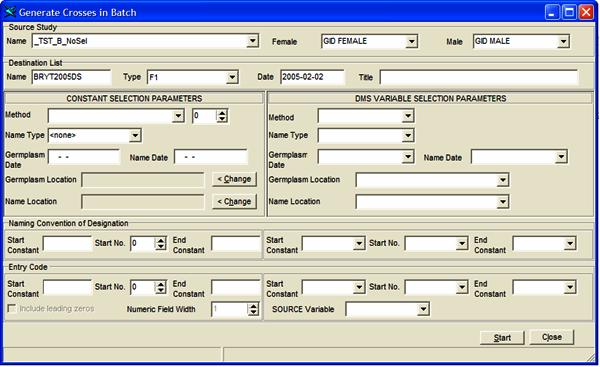Viewport: 600px width, 367px height.
Task: Click the application icon in title bar
Action: pos(10,12)
